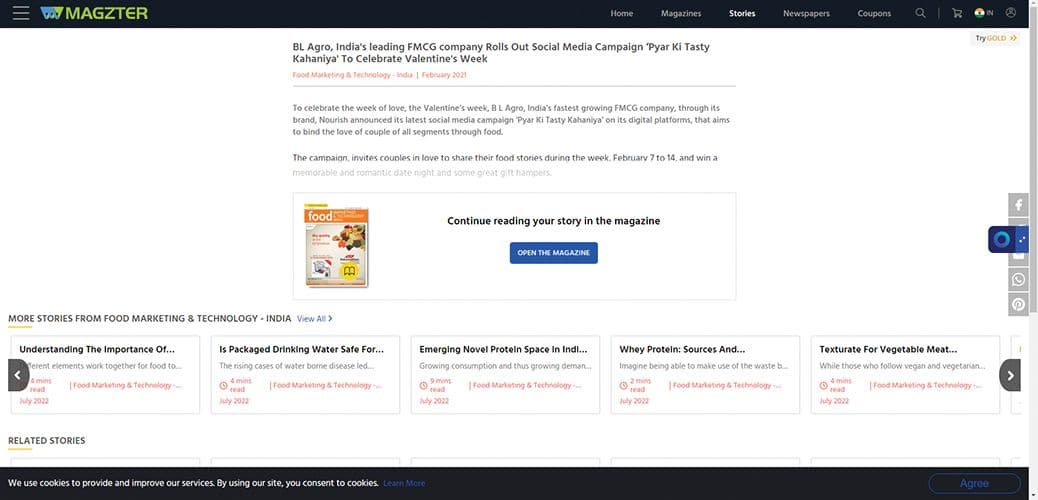Select the Stories menu item
The width and height of the screenshot is (1038, 500).
click(742, 13)
